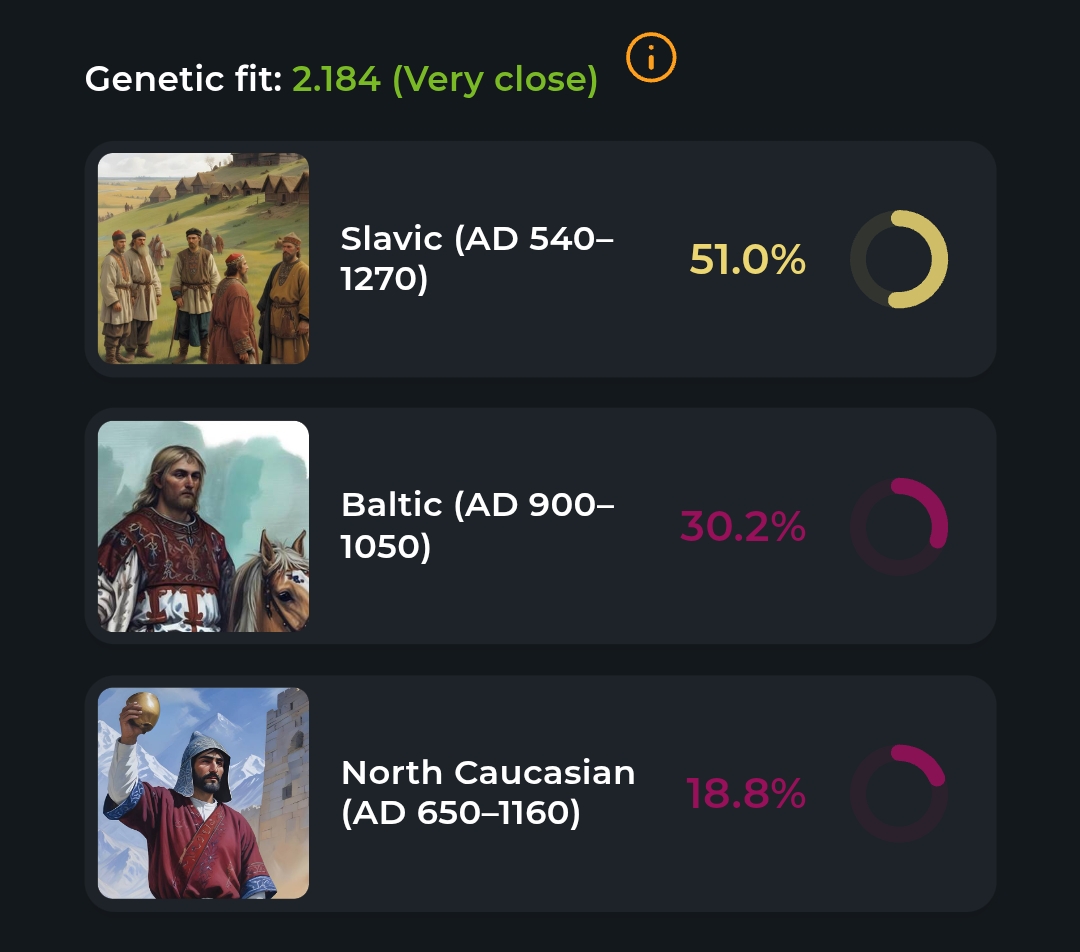The width and height of the screenshot is (1080, 952).
Task: Select the North Caucasian (AD 650–1160) label
Action: 487,793
